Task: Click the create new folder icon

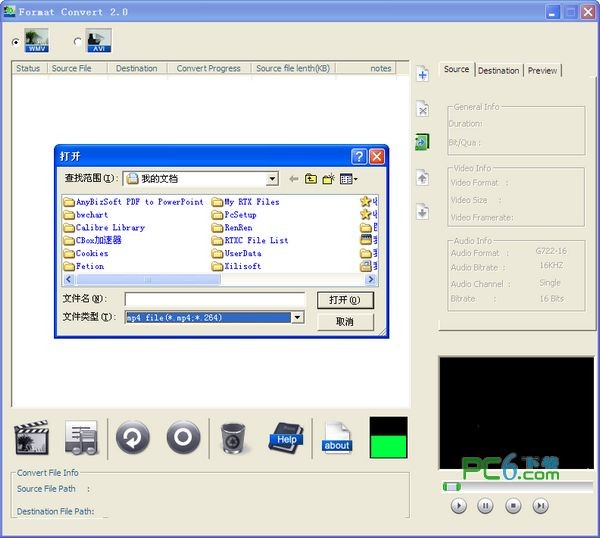Action: (329, 179)
